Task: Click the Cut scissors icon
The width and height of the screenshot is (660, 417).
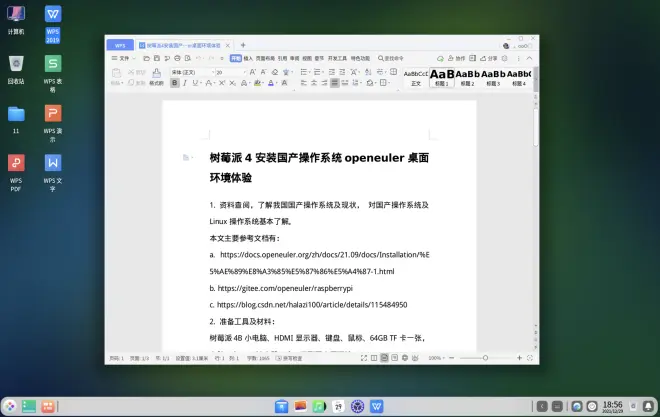Action: (x=131, y=72)
